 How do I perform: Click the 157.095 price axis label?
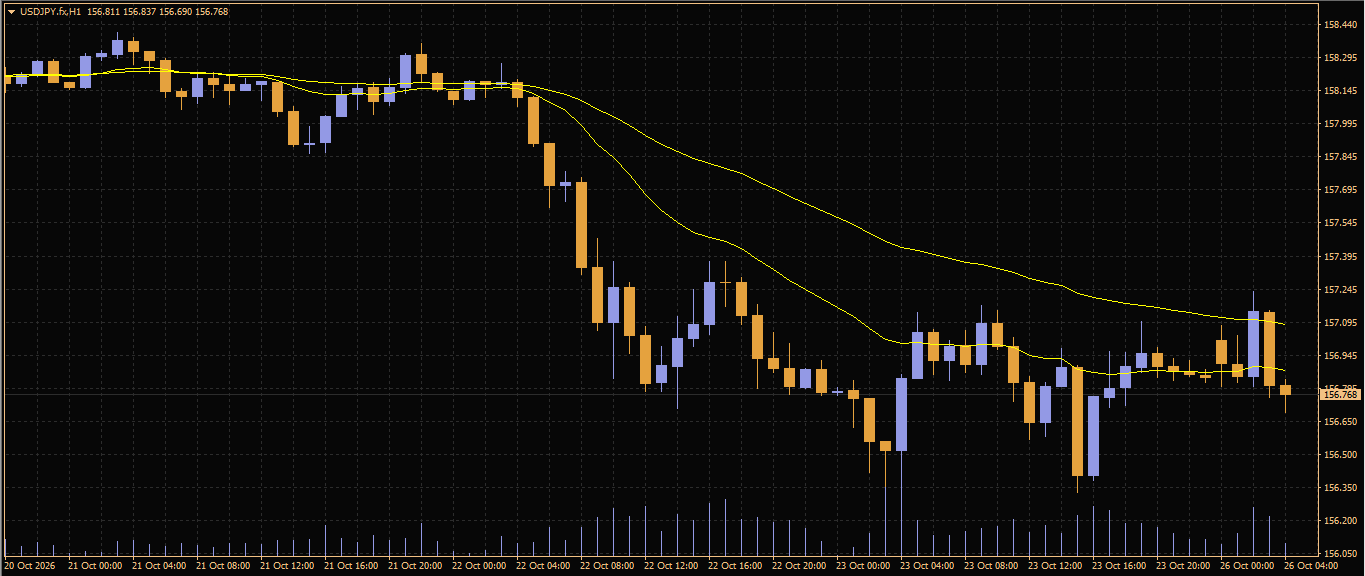[x=1340, y=323]
